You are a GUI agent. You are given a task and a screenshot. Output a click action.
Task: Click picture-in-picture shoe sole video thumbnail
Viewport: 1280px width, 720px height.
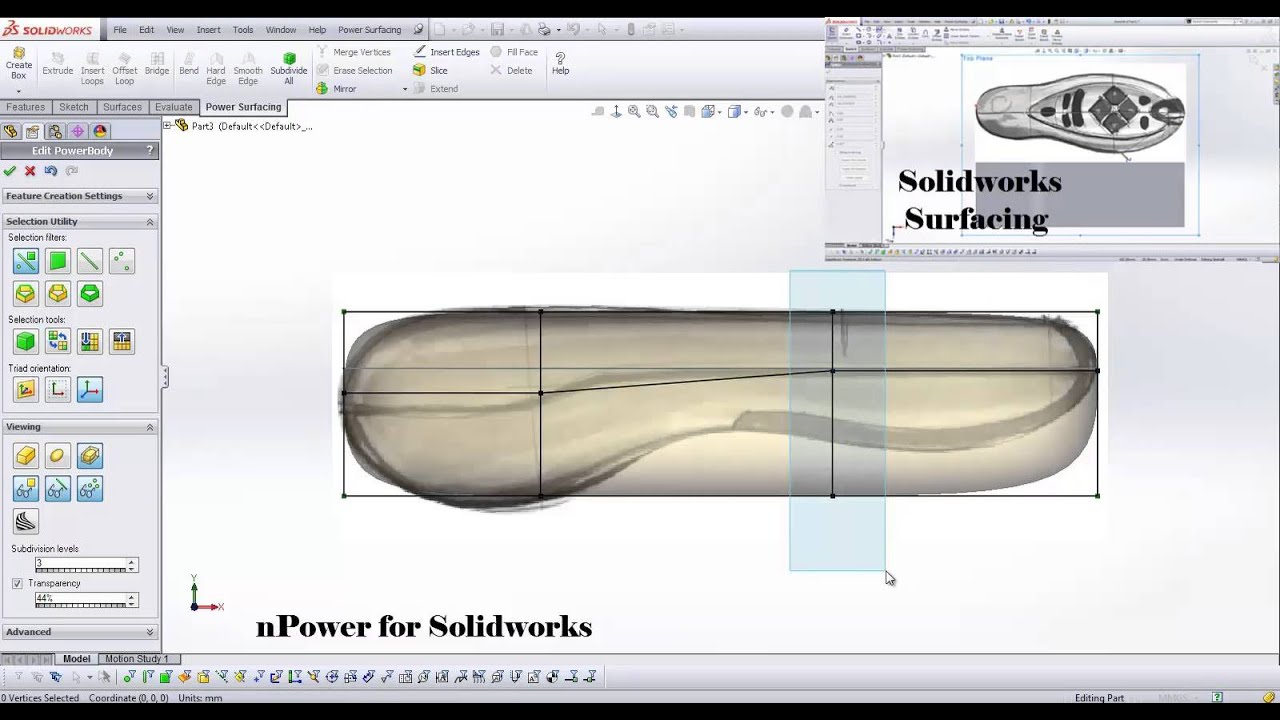click(x=1052, y=139)
